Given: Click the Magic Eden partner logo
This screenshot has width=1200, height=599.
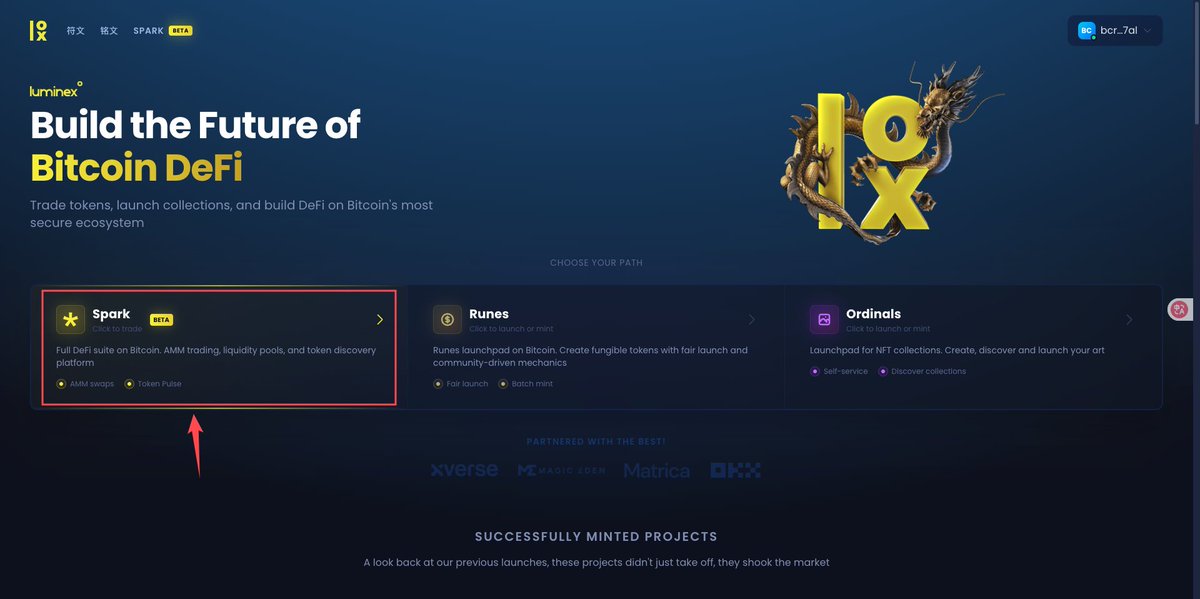Looking at the screenshot, I should [x=561, y=470].
